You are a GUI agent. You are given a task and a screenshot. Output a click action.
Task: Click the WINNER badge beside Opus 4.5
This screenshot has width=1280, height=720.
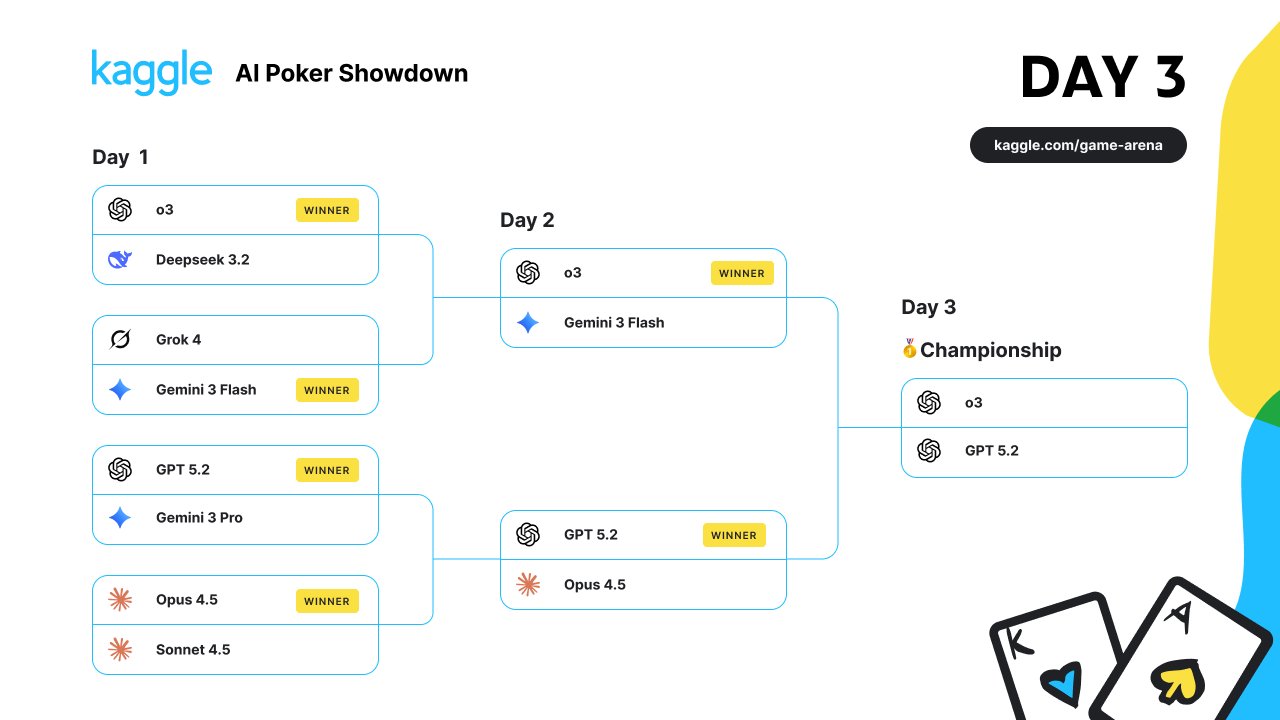[327, 601]
